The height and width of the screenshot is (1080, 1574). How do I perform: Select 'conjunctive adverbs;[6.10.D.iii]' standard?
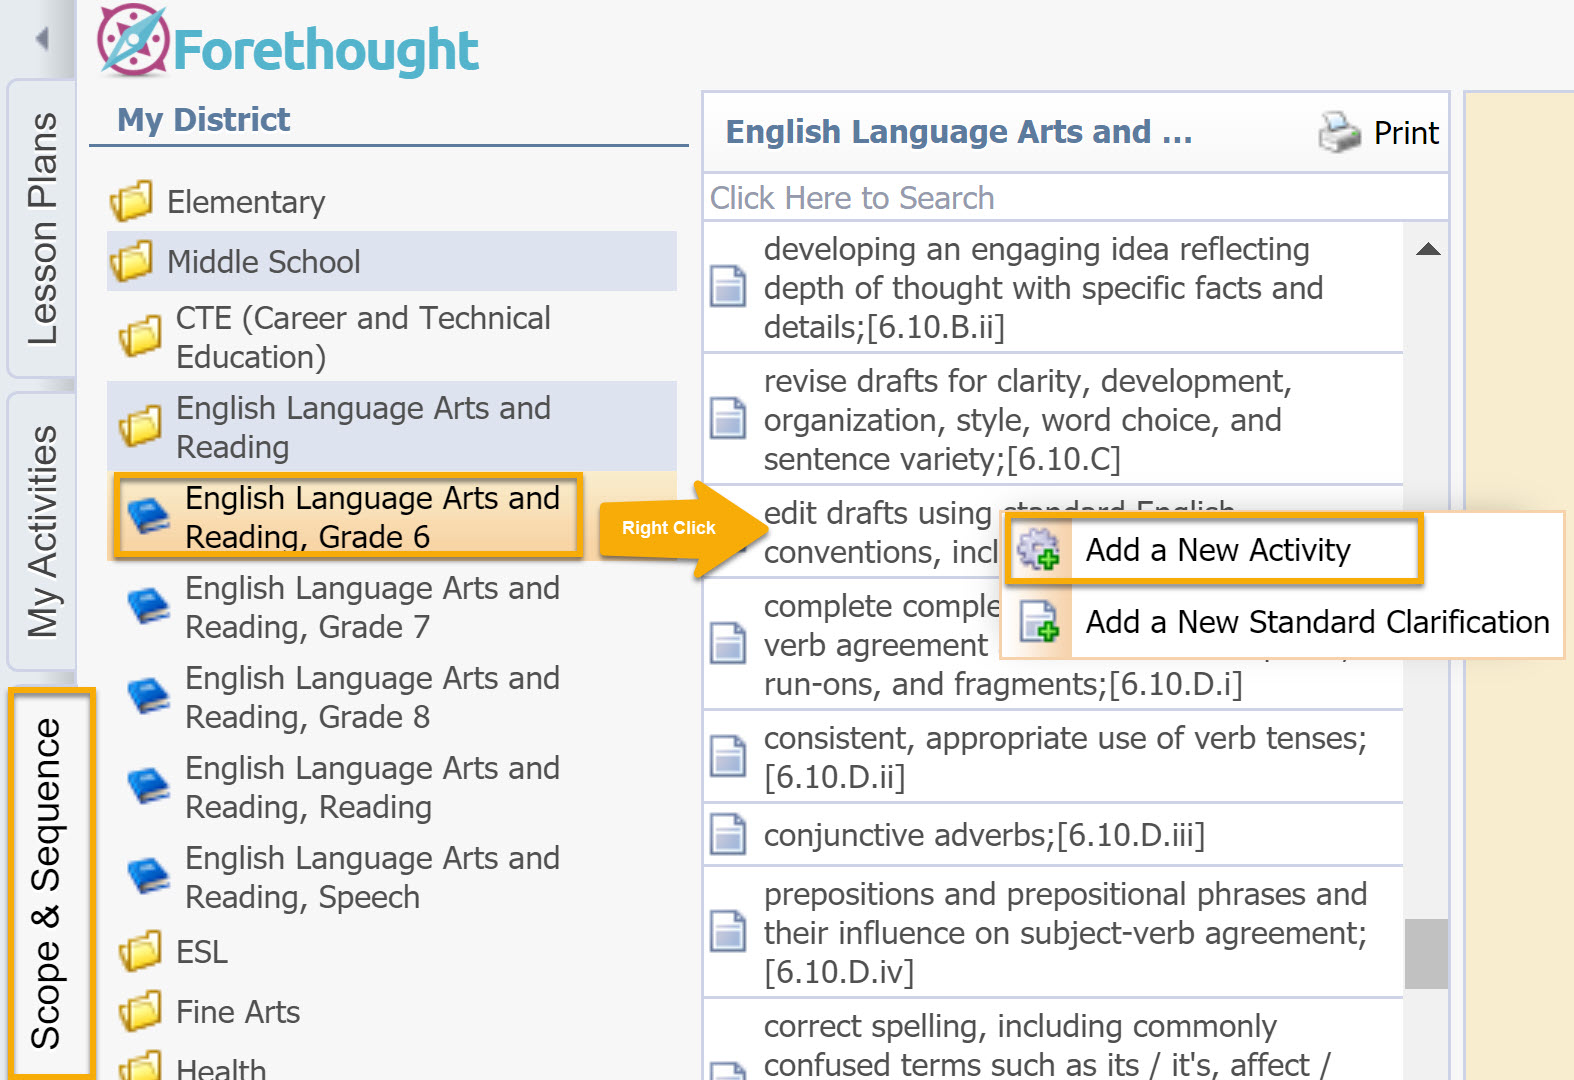pyautogui.click(x=1053, y=834)
